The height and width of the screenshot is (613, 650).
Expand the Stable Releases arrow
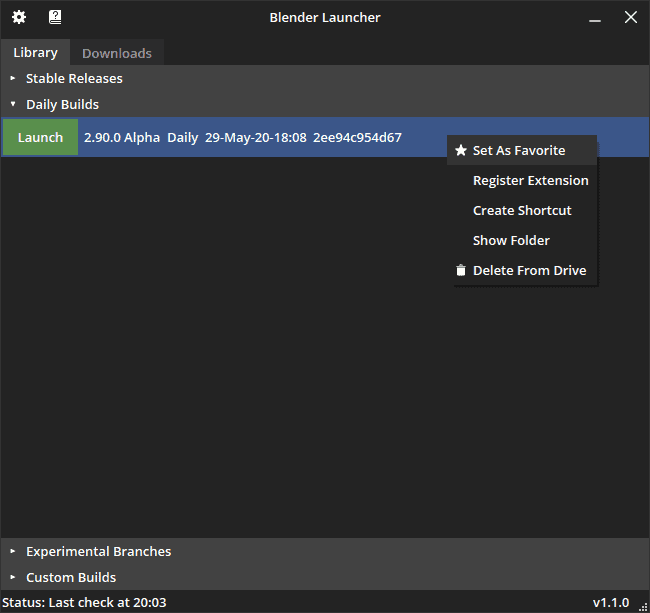[x=13, y=78]
